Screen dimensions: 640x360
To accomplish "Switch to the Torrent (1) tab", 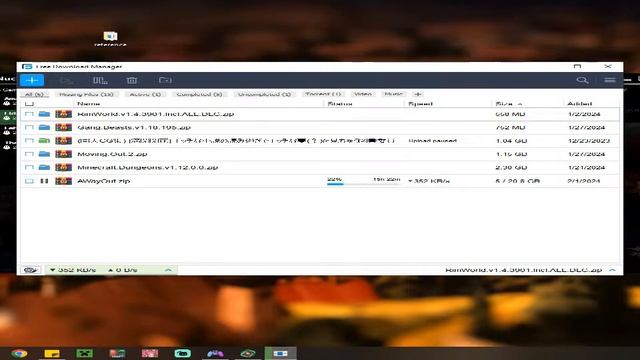I will 323,94.
